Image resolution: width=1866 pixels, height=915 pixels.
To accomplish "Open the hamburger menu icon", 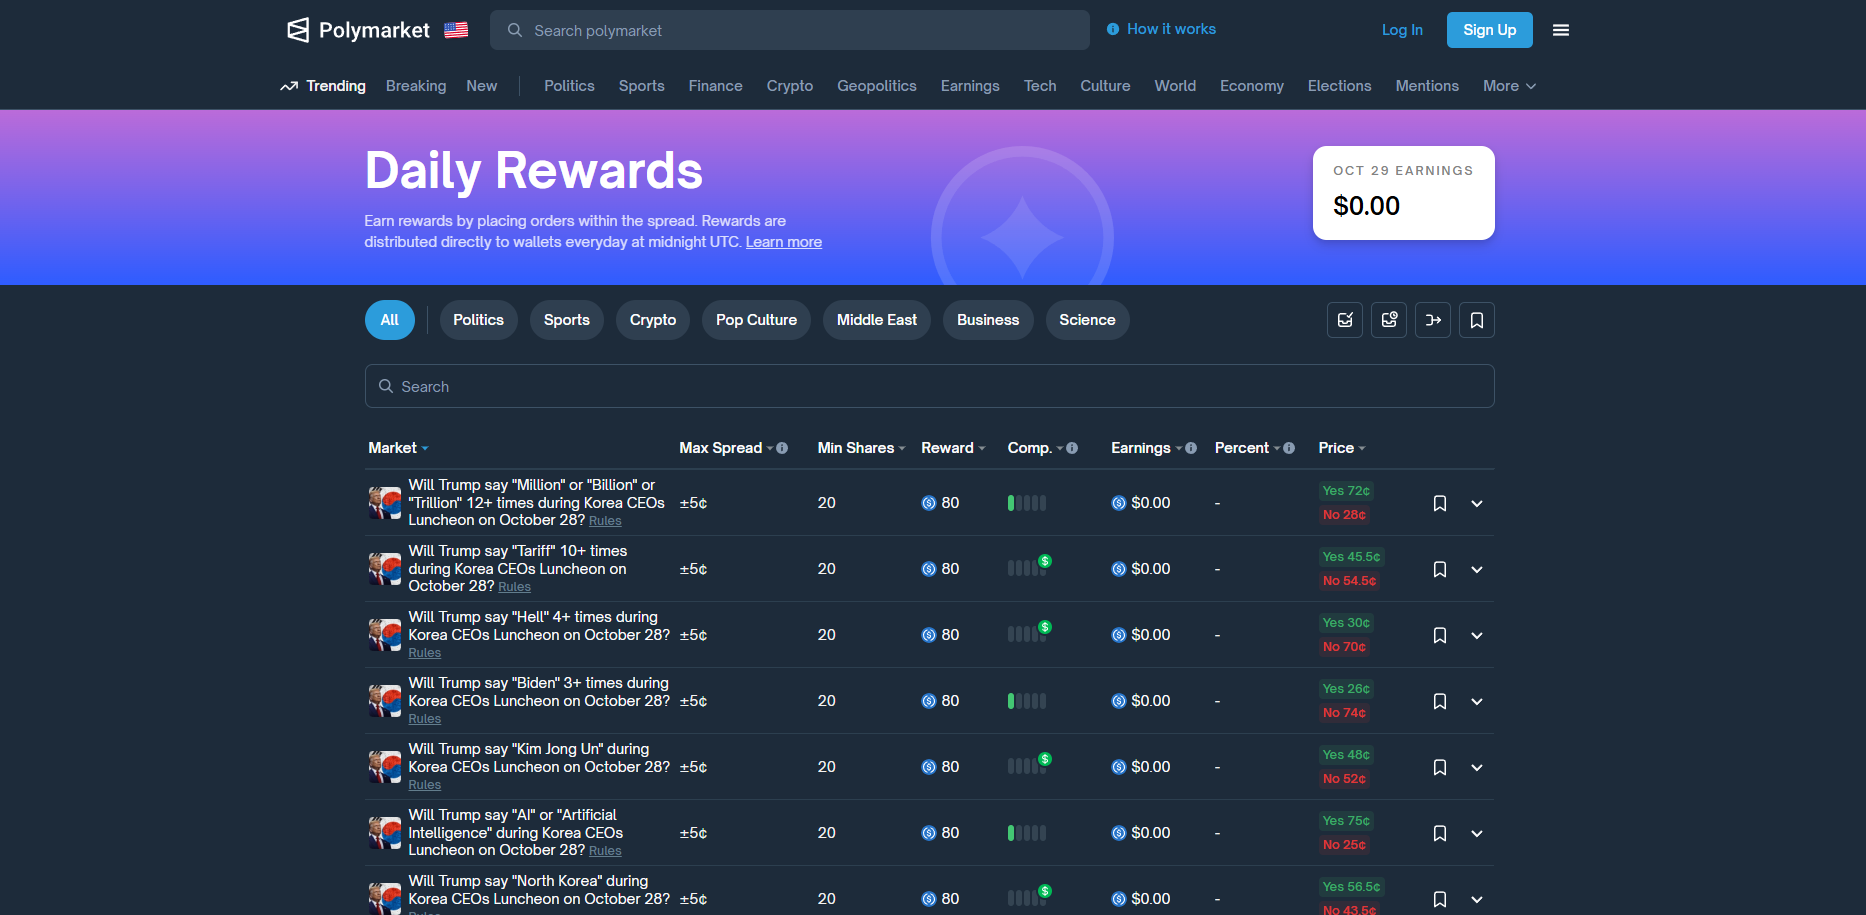I will [1560, 29].
